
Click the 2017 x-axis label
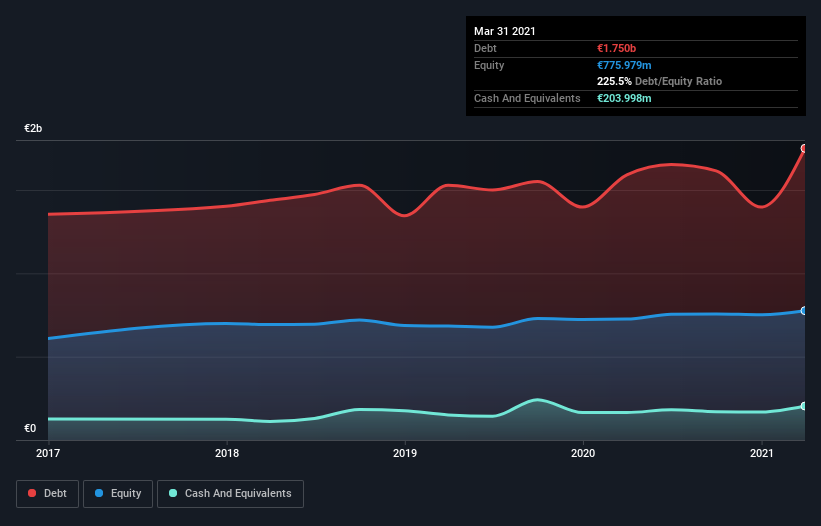point(48,453)
